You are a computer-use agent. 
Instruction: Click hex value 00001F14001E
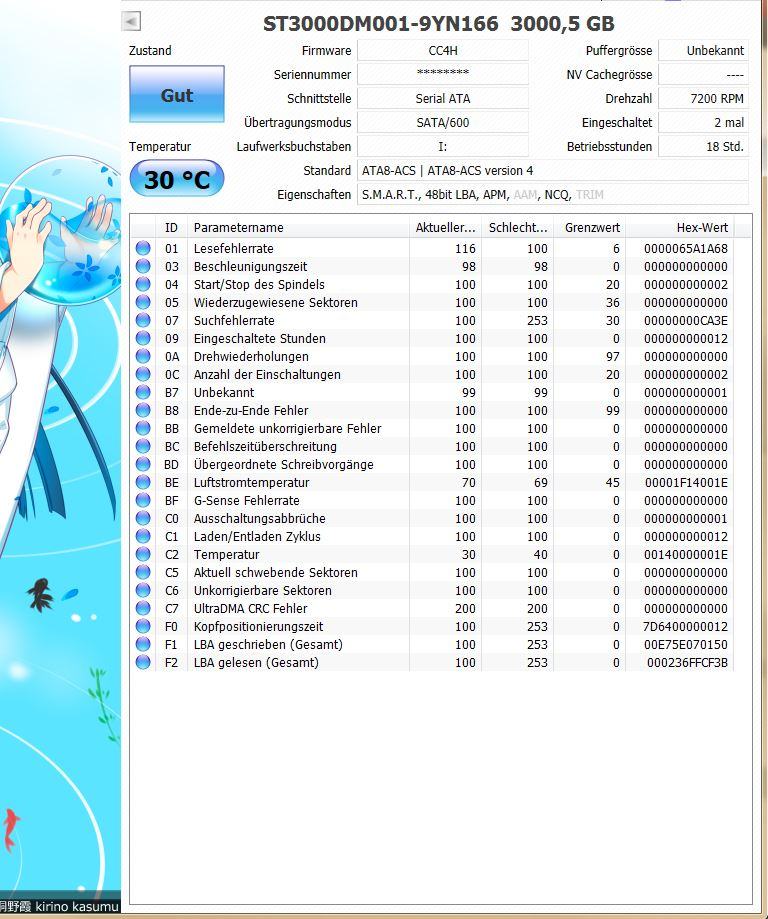(686, 482)
